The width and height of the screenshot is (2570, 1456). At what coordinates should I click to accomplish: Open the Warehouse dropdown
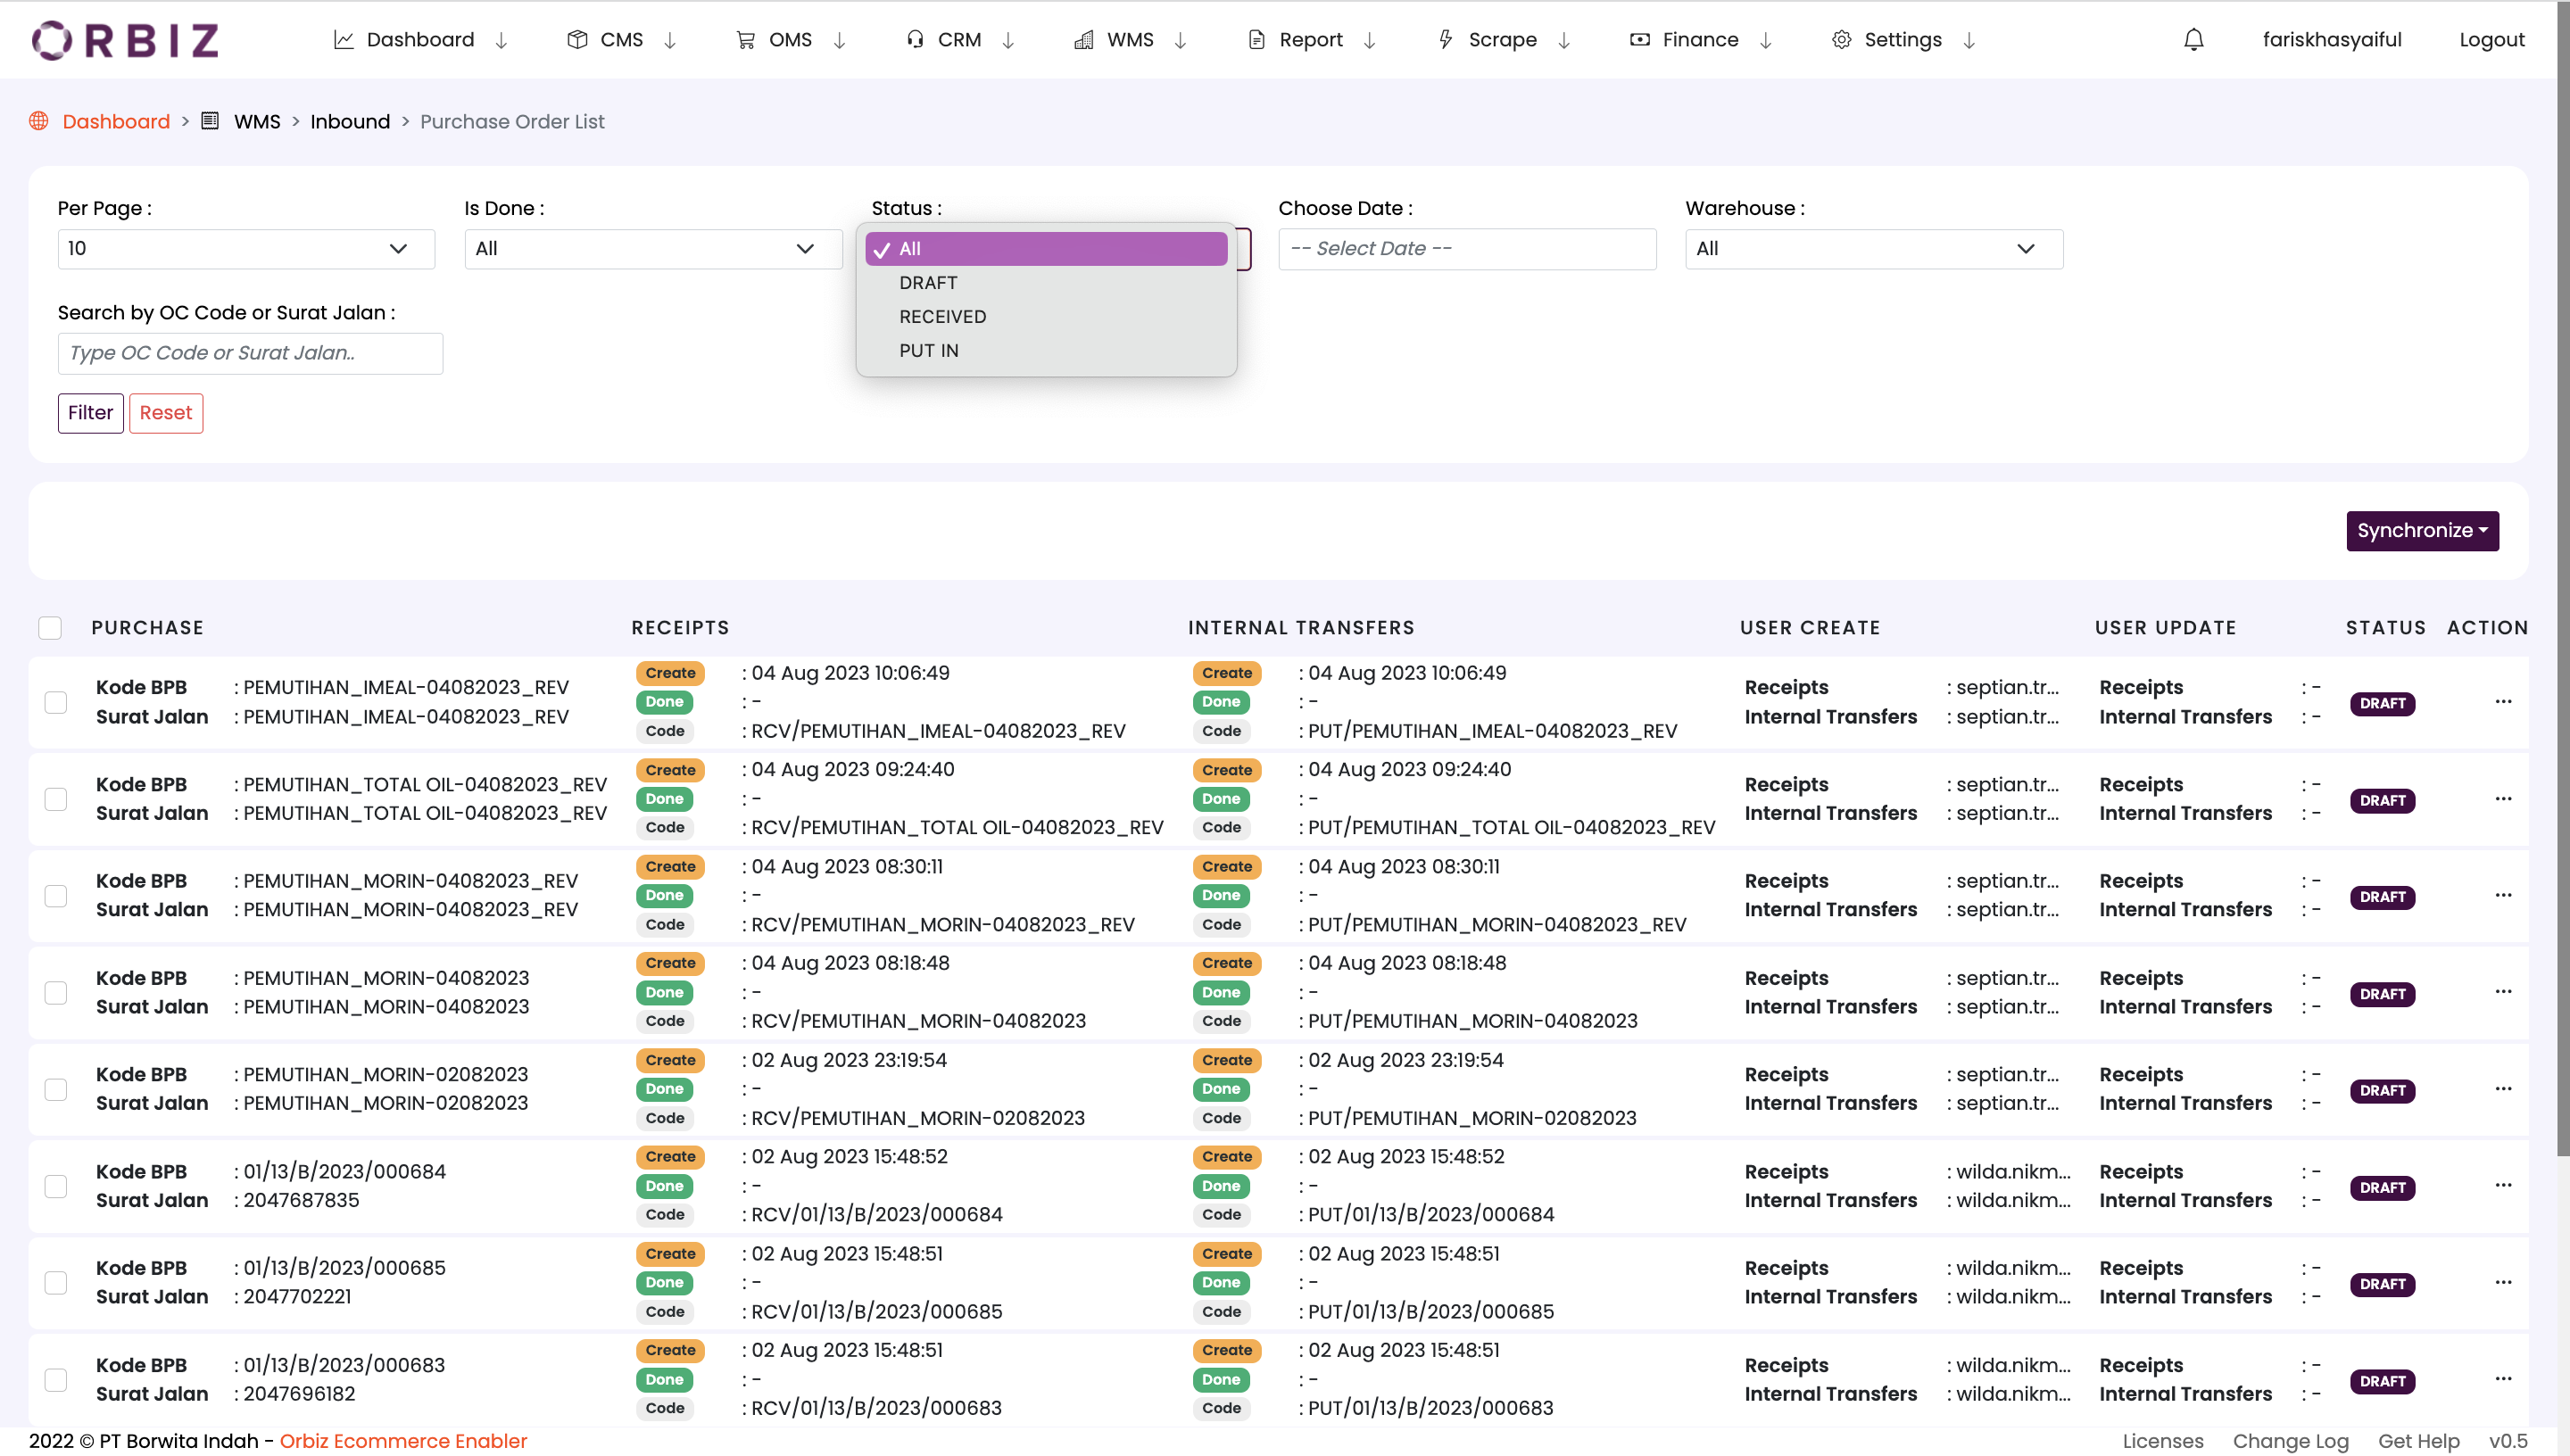pos(1874,249)
